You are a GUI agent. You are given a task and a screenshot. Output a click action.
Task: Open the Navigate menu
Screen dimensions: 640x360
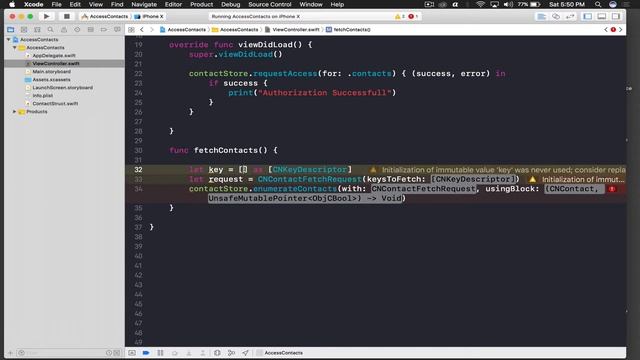(x=144, y=4)
